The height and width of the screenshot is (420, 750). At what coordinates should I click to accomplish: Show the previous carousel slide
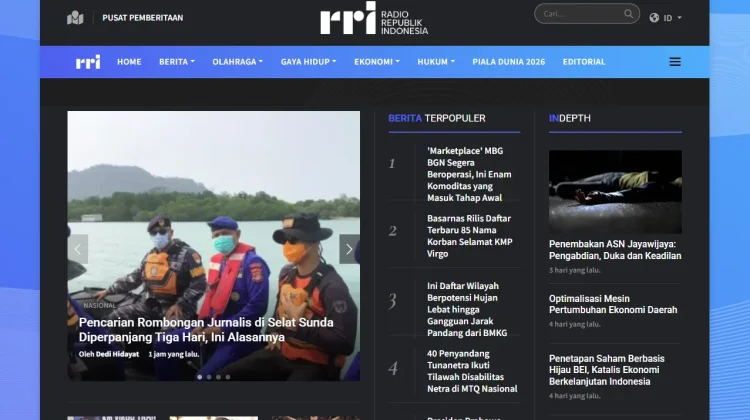coord(77,249)
